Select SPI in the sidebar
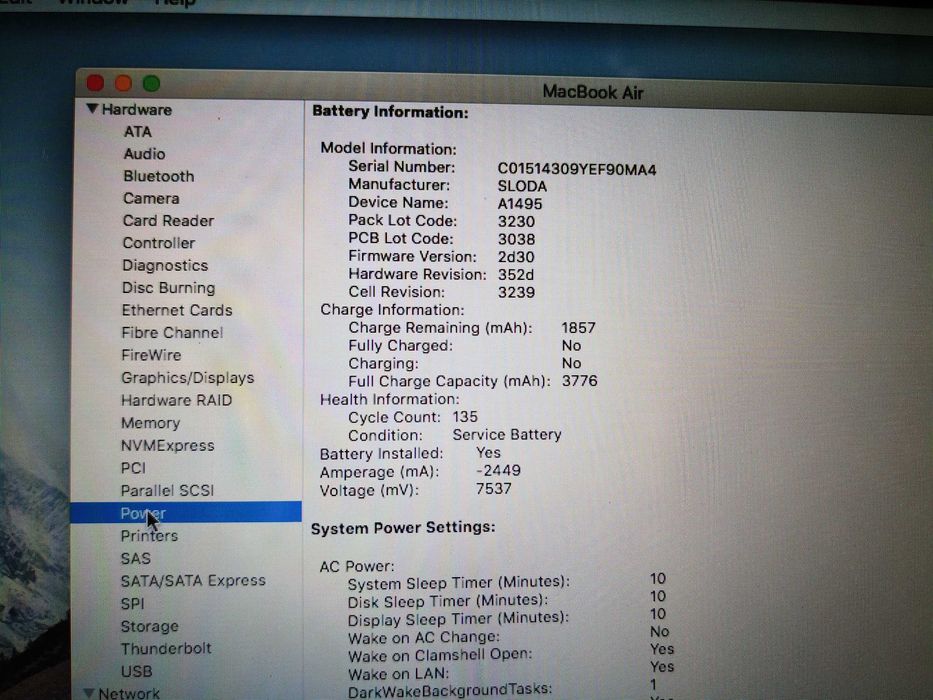This screenshot has width=933, height=700. (132, 604)
